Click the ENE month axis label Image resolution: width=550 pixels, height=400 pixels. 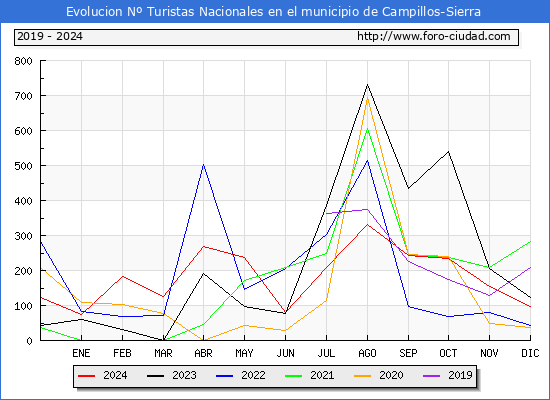[81, 353]
